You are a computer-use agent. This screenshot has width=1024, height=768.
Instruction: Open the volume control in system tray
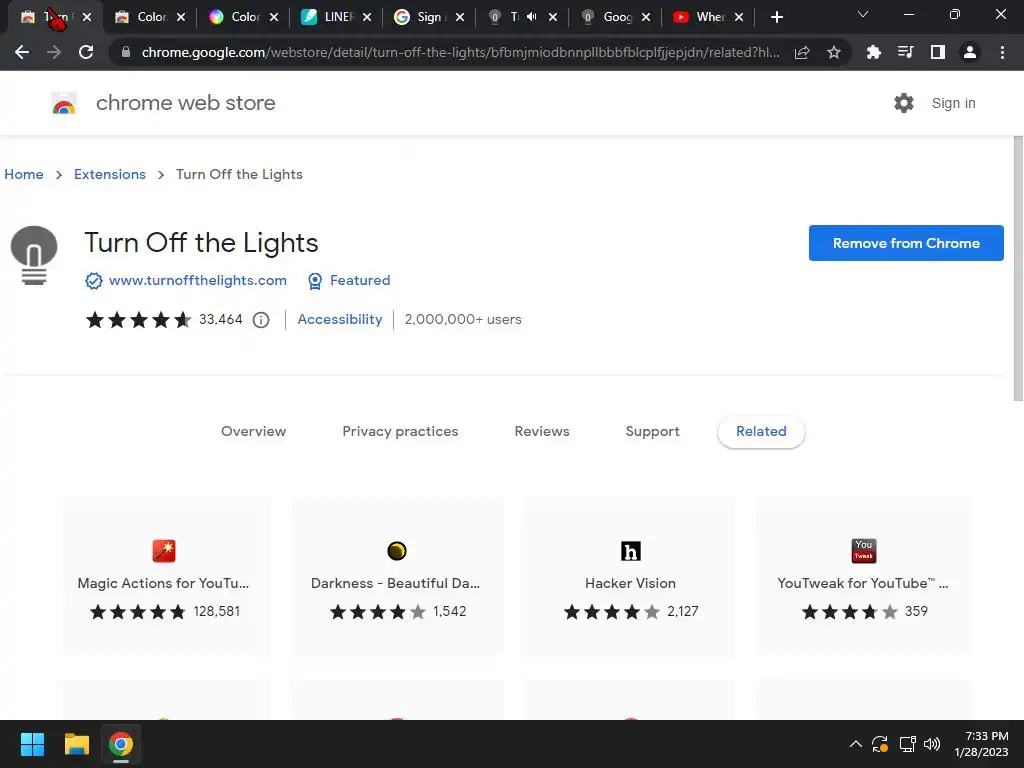[932, 744]
